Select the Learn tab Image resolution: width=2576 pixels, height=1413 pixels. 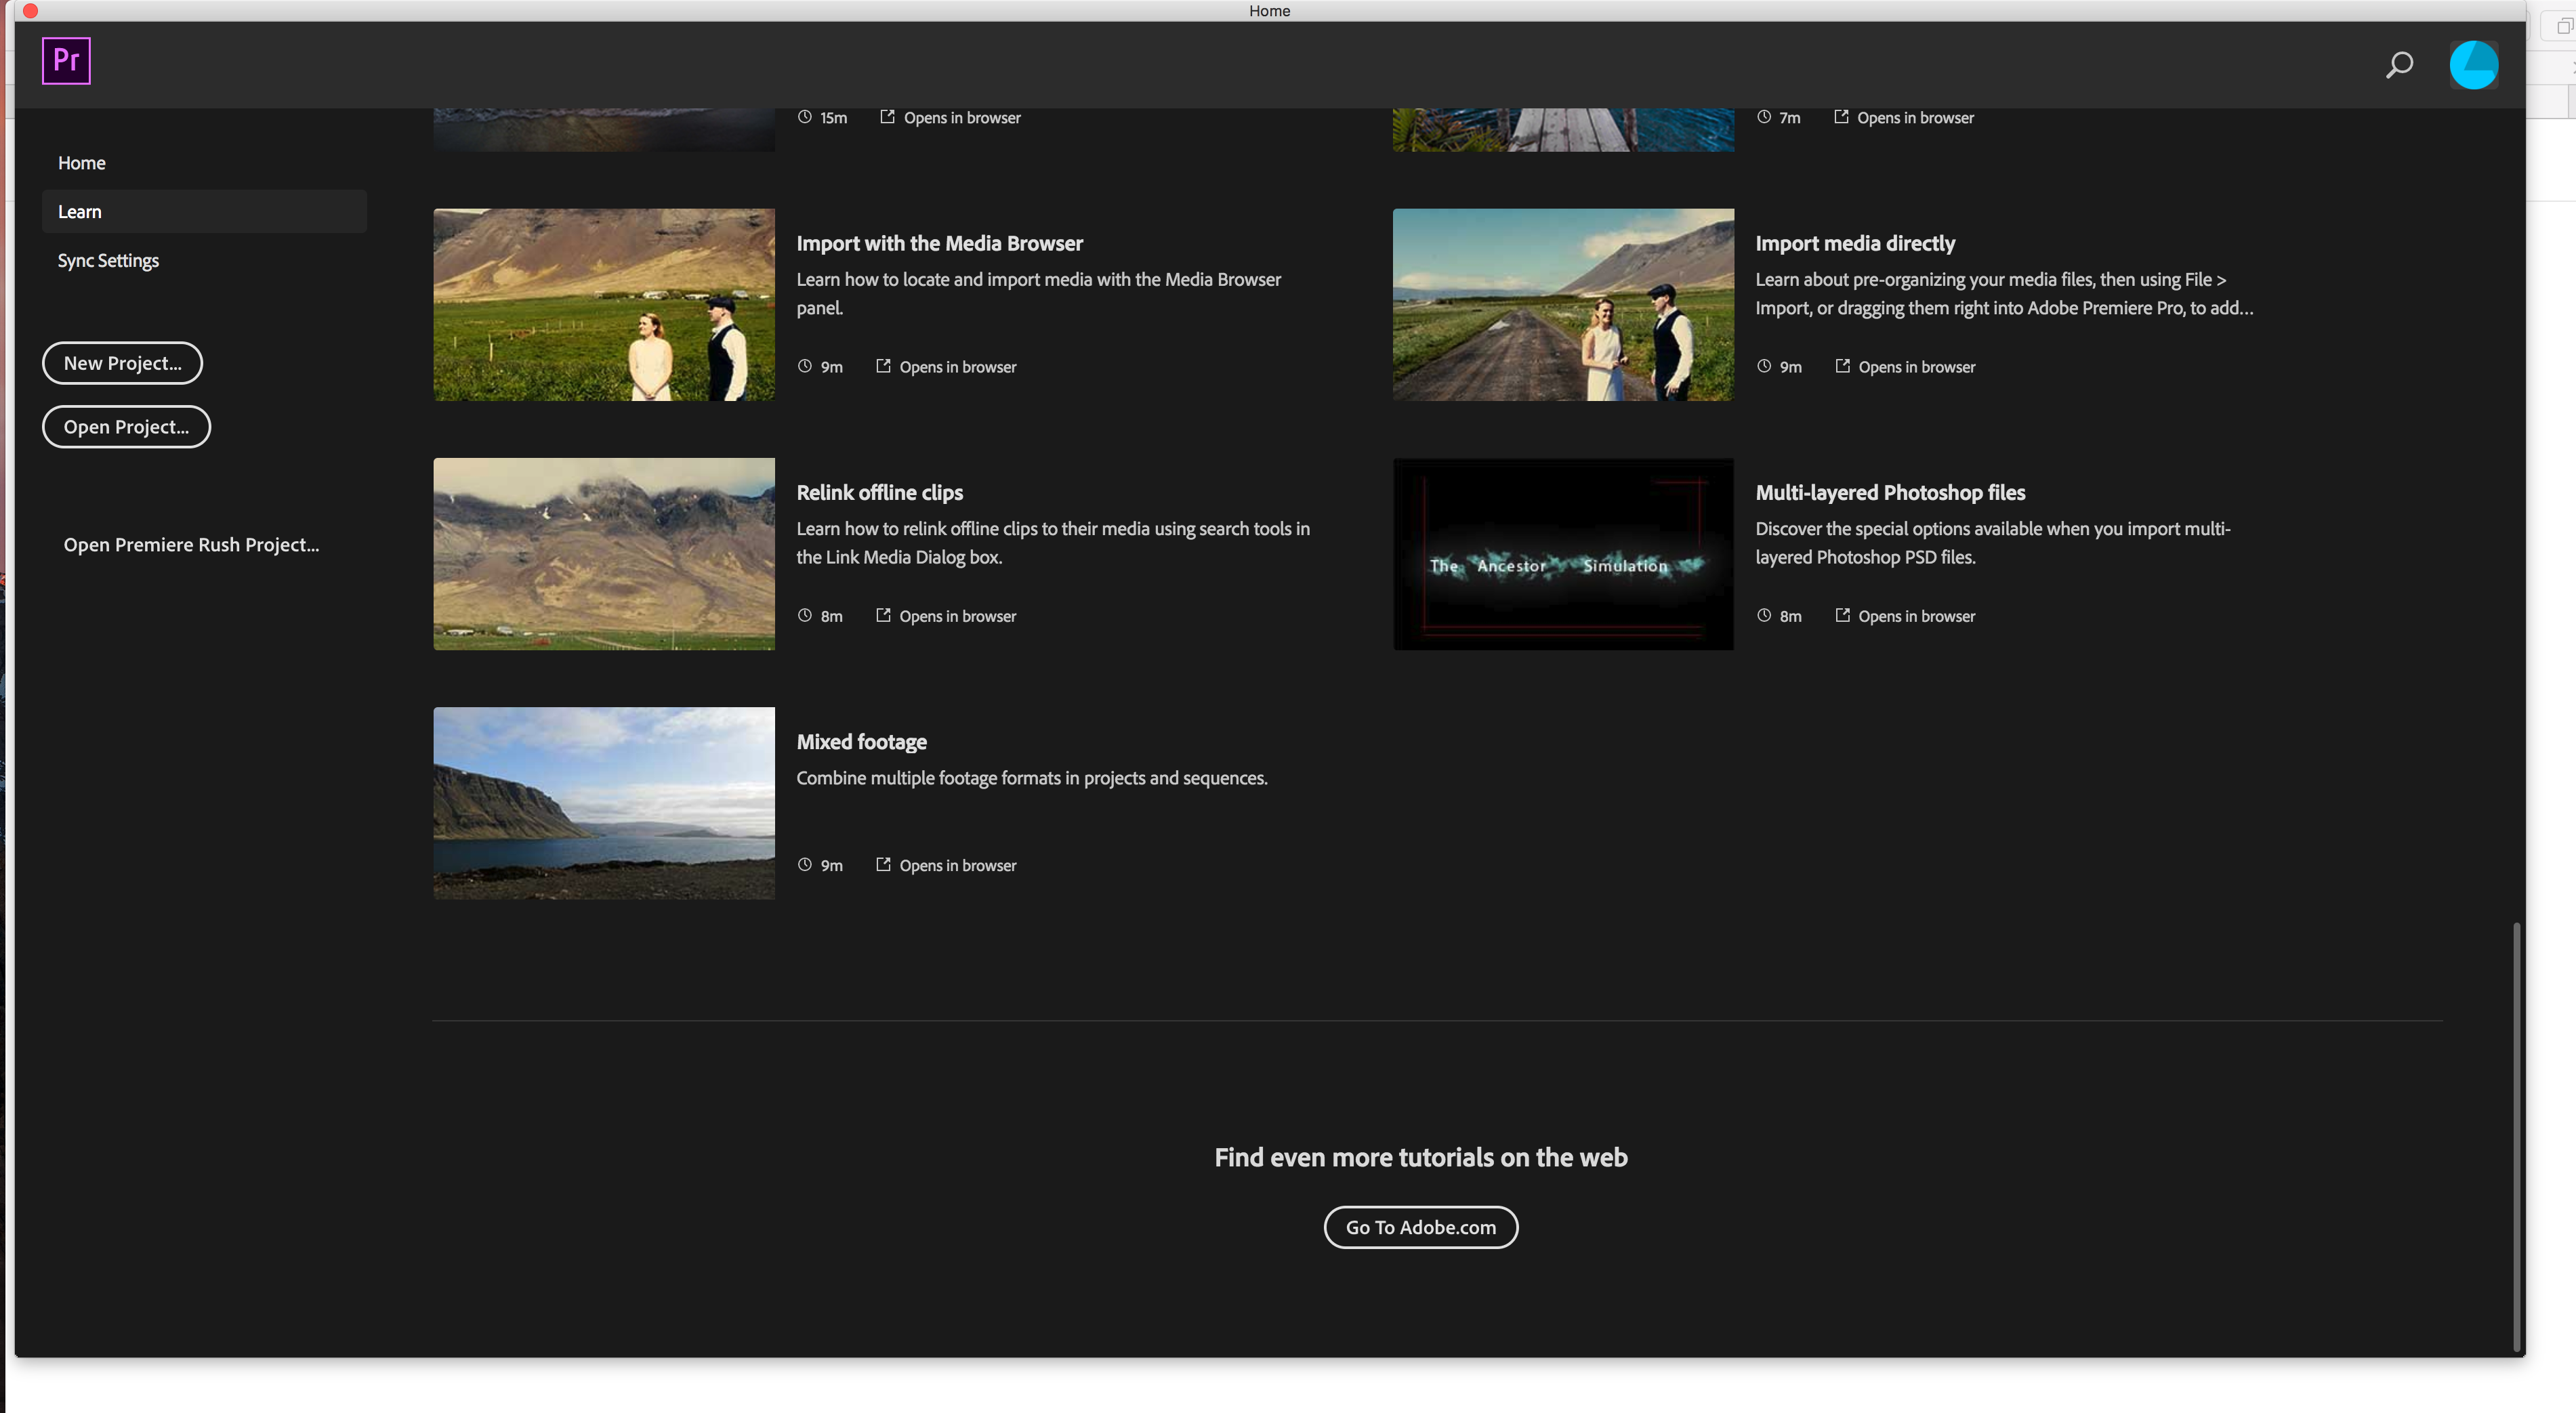click(x=80, y=211)
